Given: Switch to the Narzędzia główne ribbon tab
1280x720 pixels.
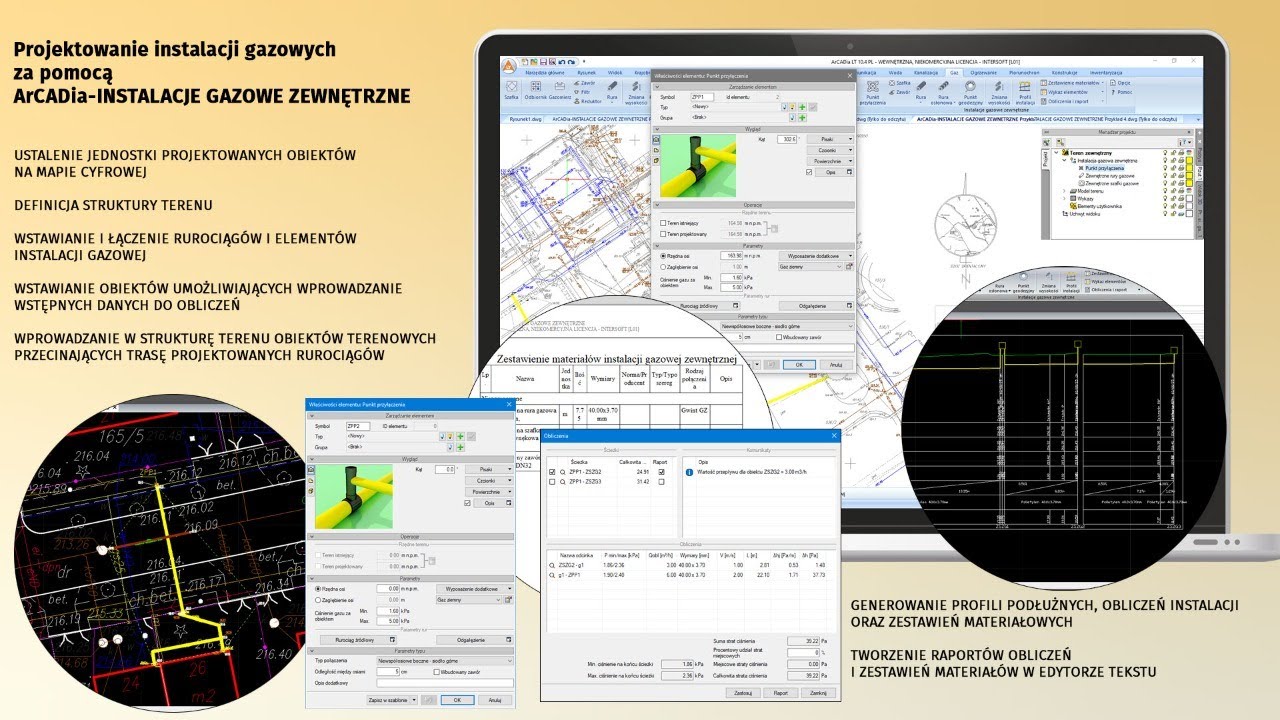Looking at the screenshot, I should point(546,73).
